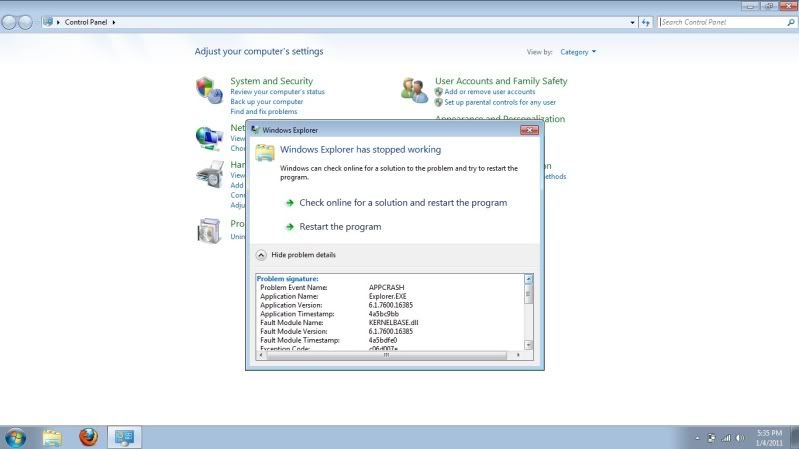Viewport: 799px width, 449px height.
Task: Open System and Security heading link
Action: point(271,81)
